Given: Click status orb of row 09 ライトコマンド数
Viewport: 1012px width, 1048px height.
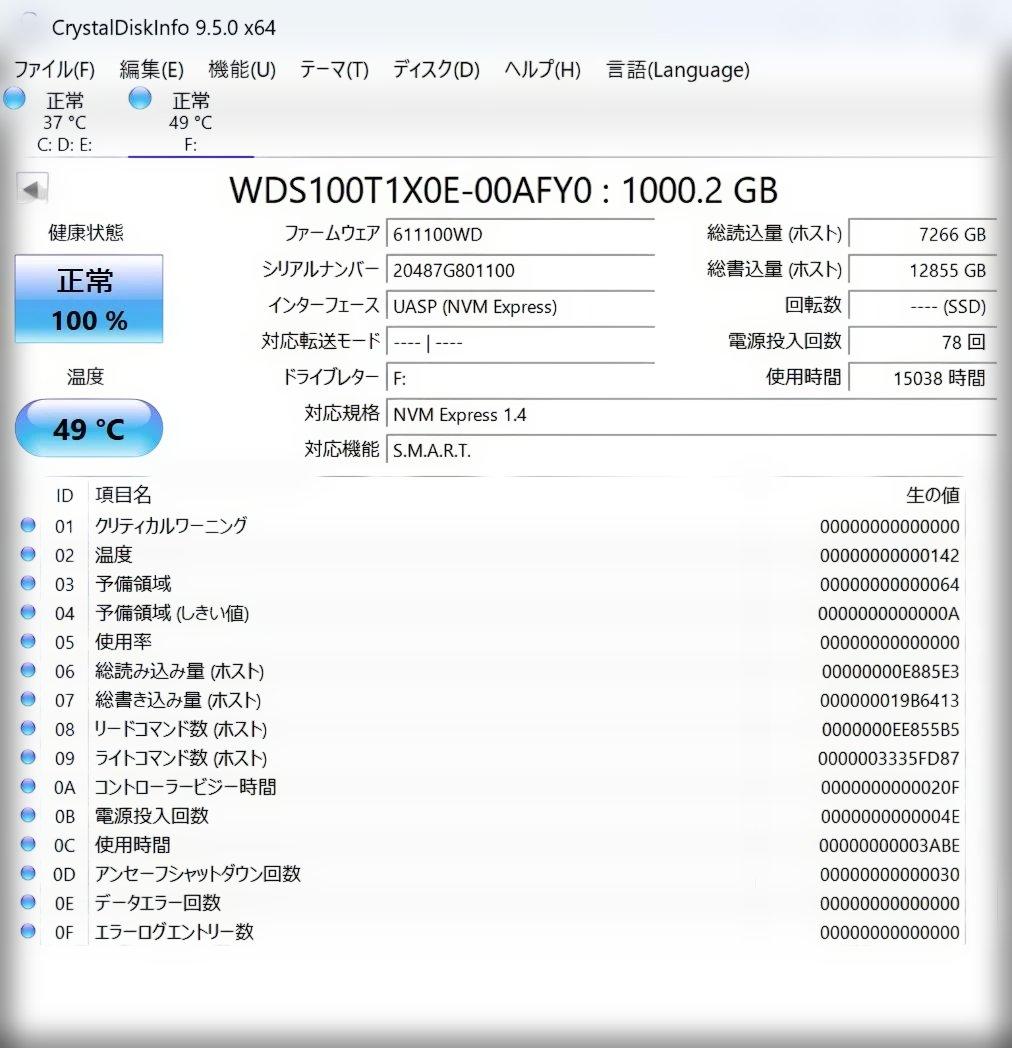Looking at the screenshot, I should click(28, 757).
